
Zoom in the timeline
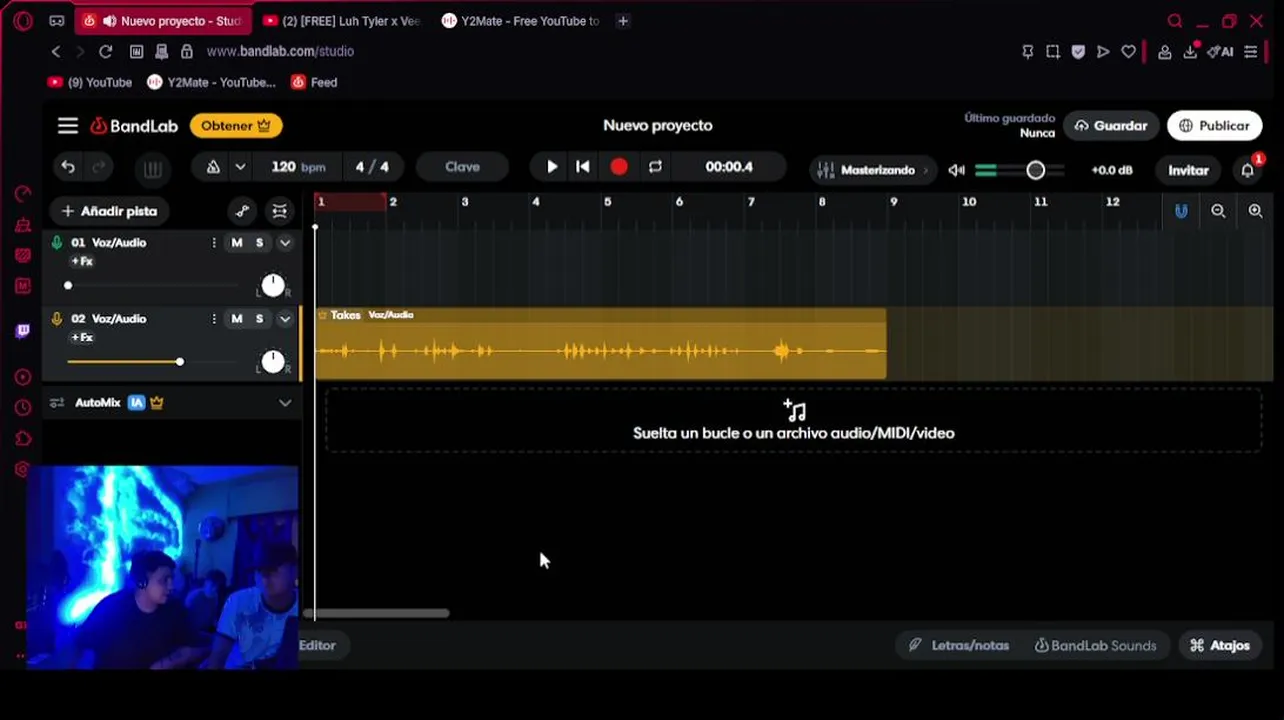1255,211
